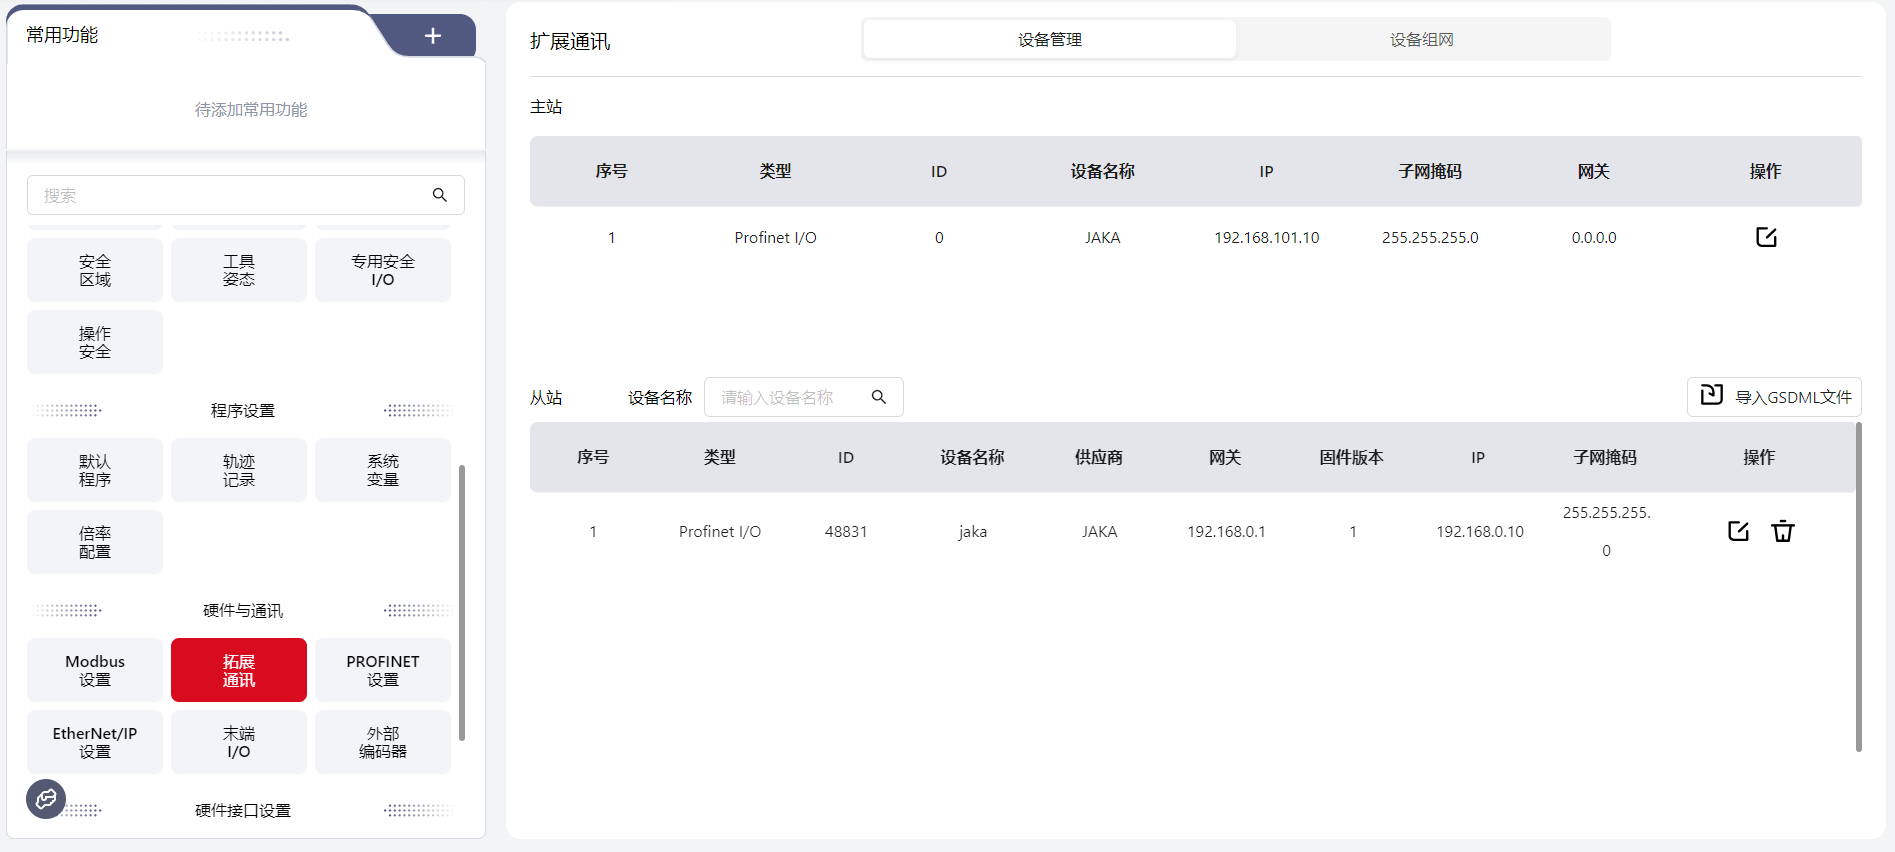Delete the jaka slave device
Screen dimensions: 1895x852
[x=1783, y=531]
